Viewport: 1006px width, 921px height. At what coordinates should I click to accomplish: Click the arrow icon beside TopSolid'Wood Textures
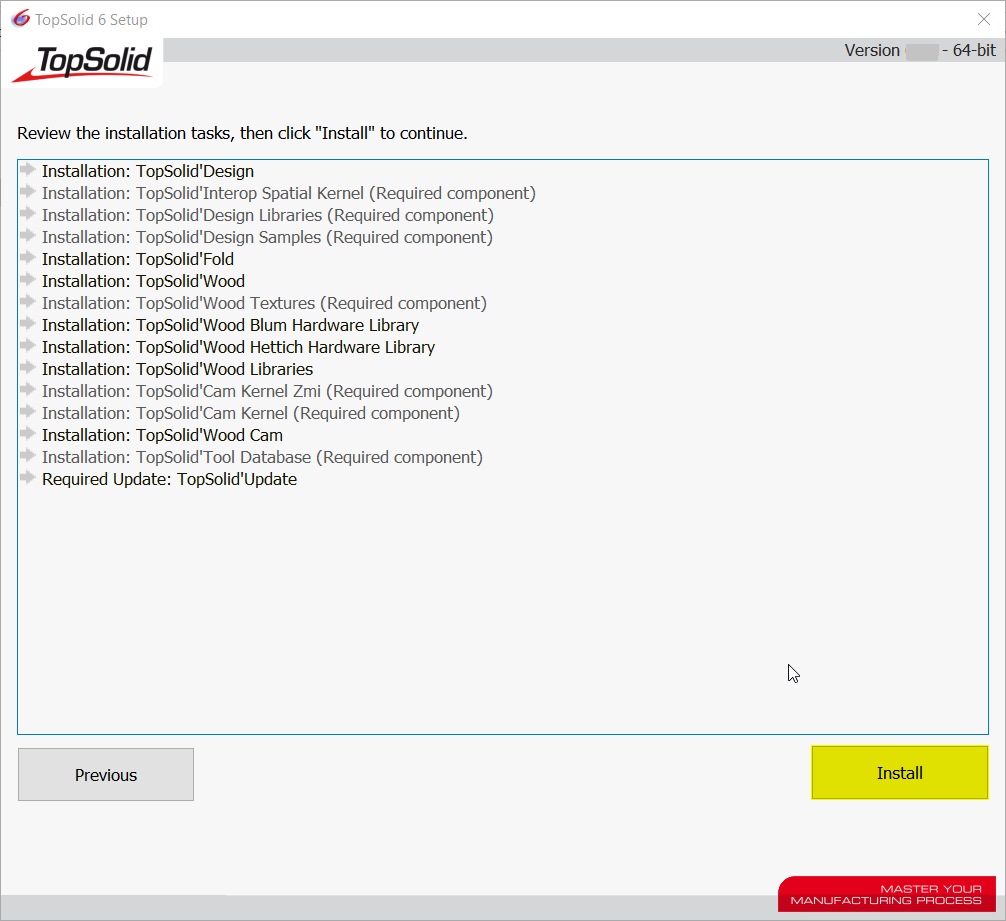coord(28,301)
